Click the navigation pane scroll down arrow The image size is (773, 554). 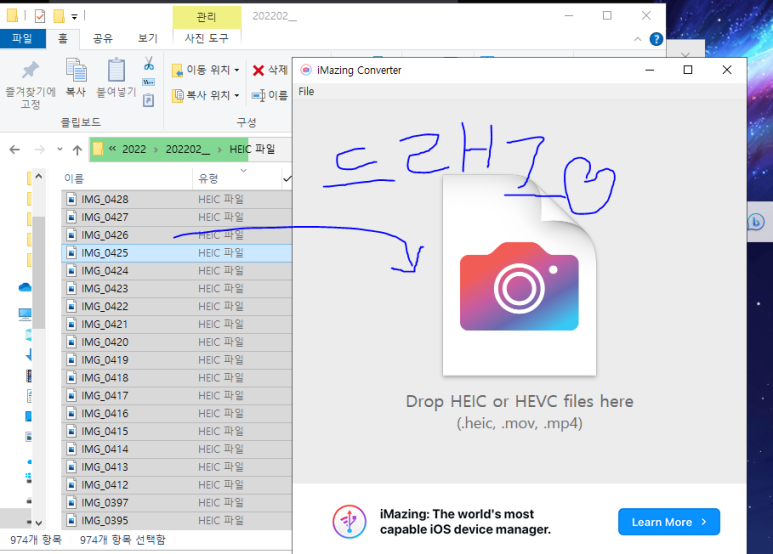39,523
